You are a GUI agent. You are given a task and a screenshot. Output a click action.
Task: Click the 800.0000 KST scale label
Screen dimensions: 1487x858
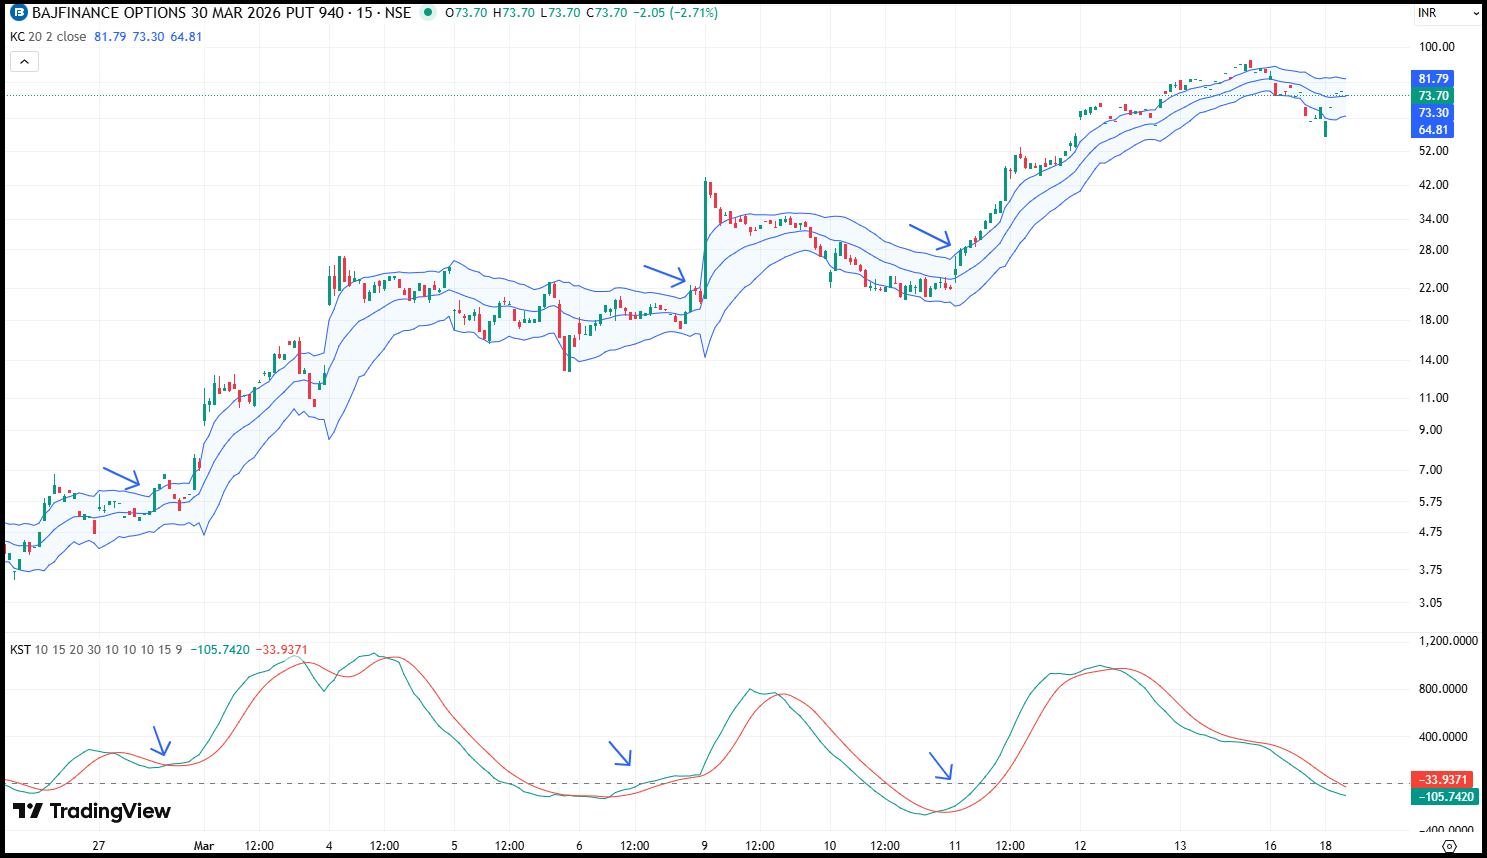pos(1444,689)
